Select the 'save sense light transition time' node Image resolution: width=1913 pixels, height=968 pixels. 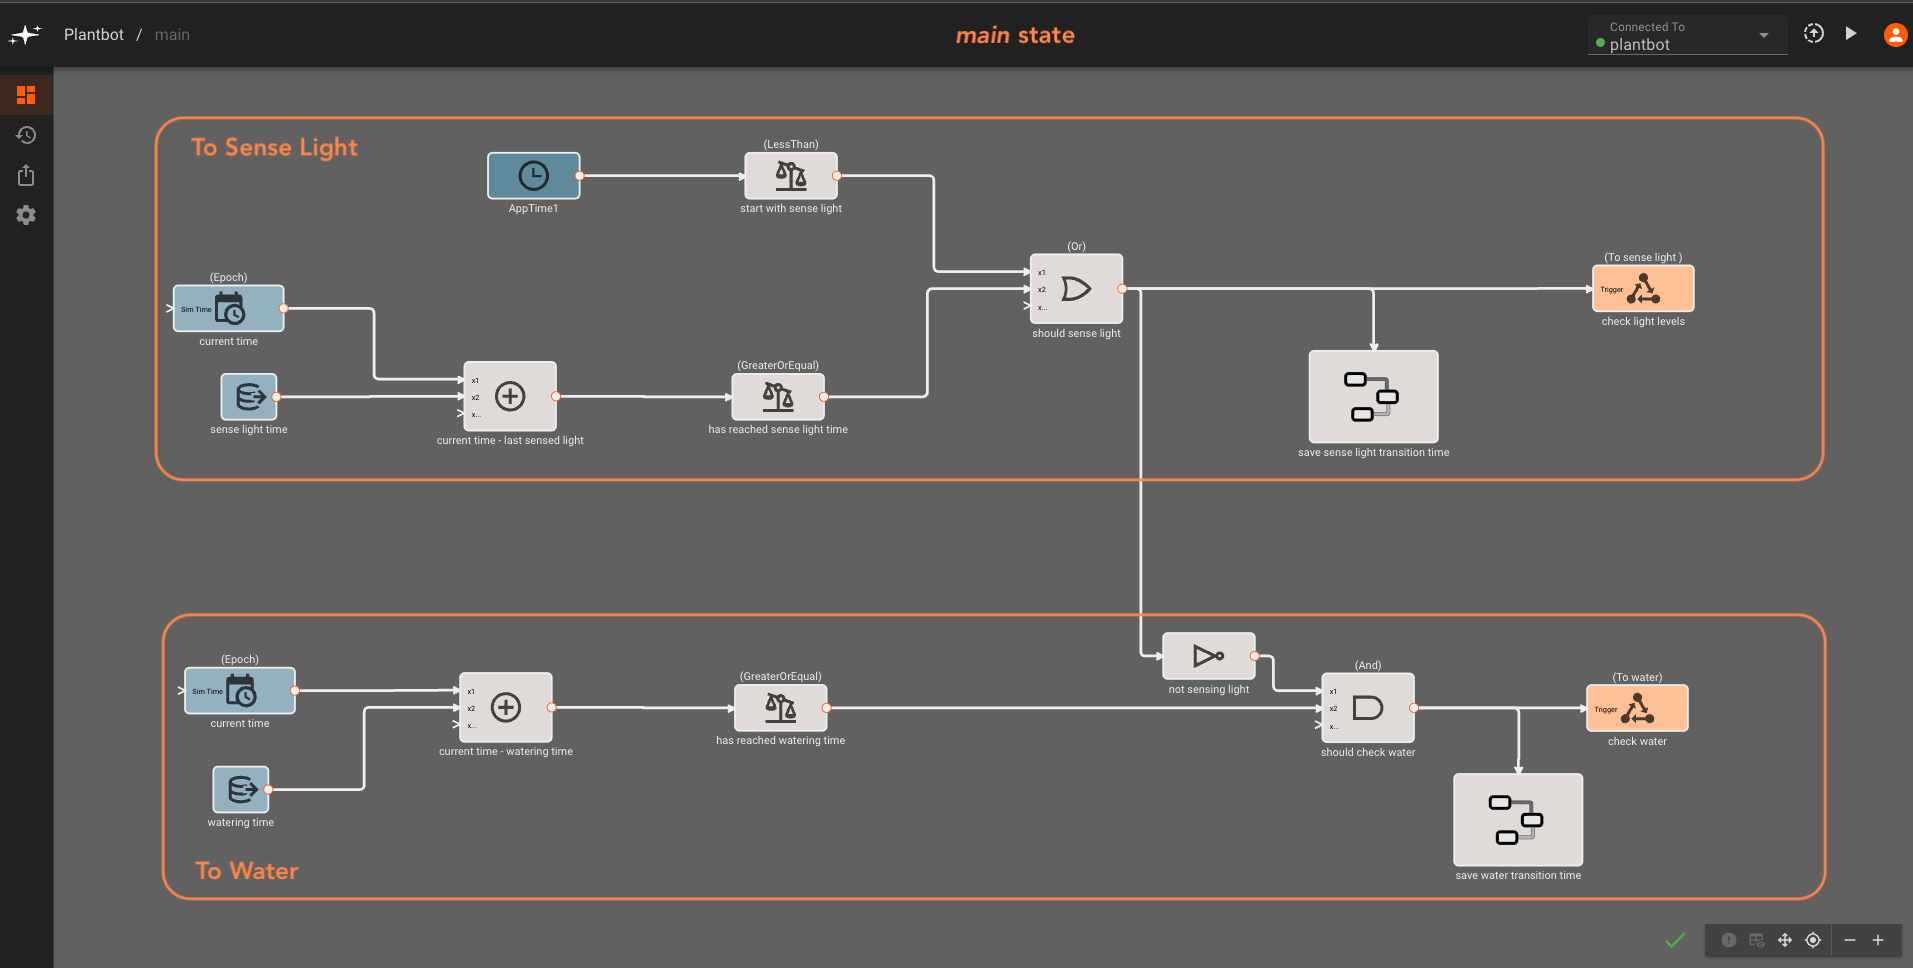pyautogui.click(x=1374, y=396)
